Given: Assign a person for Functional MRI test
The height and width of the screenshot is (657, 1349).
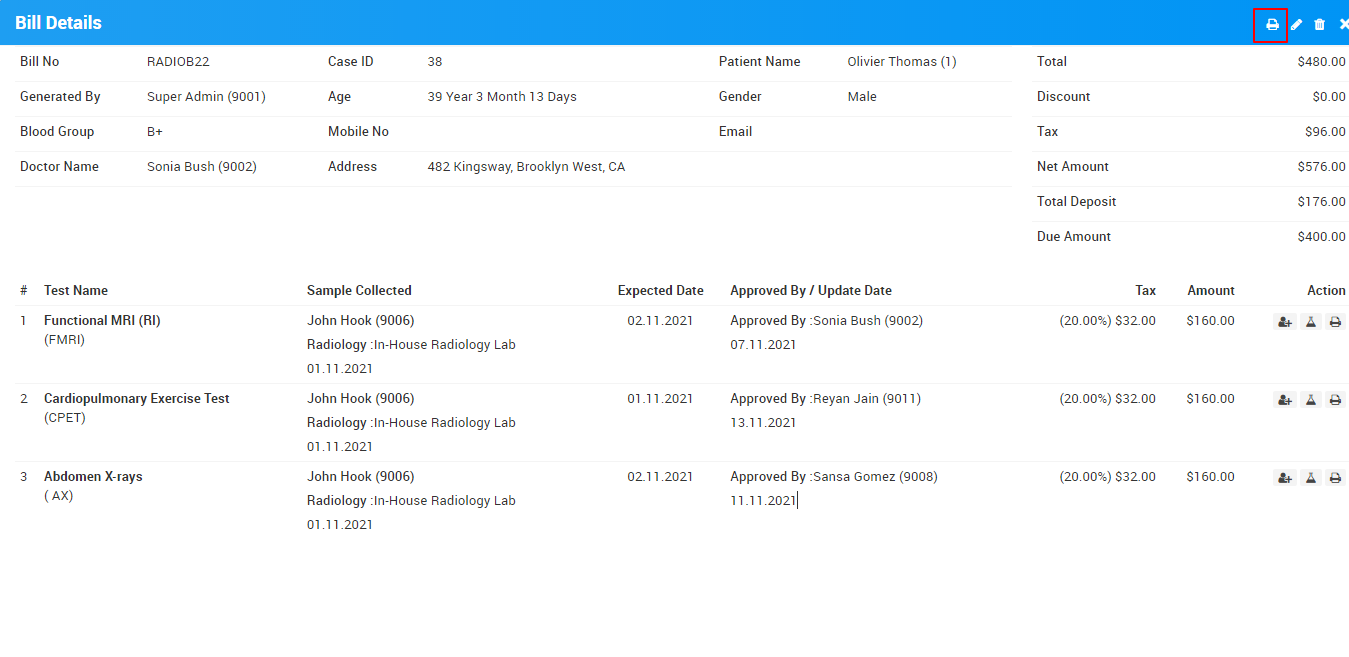Looking at the screenshot, I should (1284, 322).
